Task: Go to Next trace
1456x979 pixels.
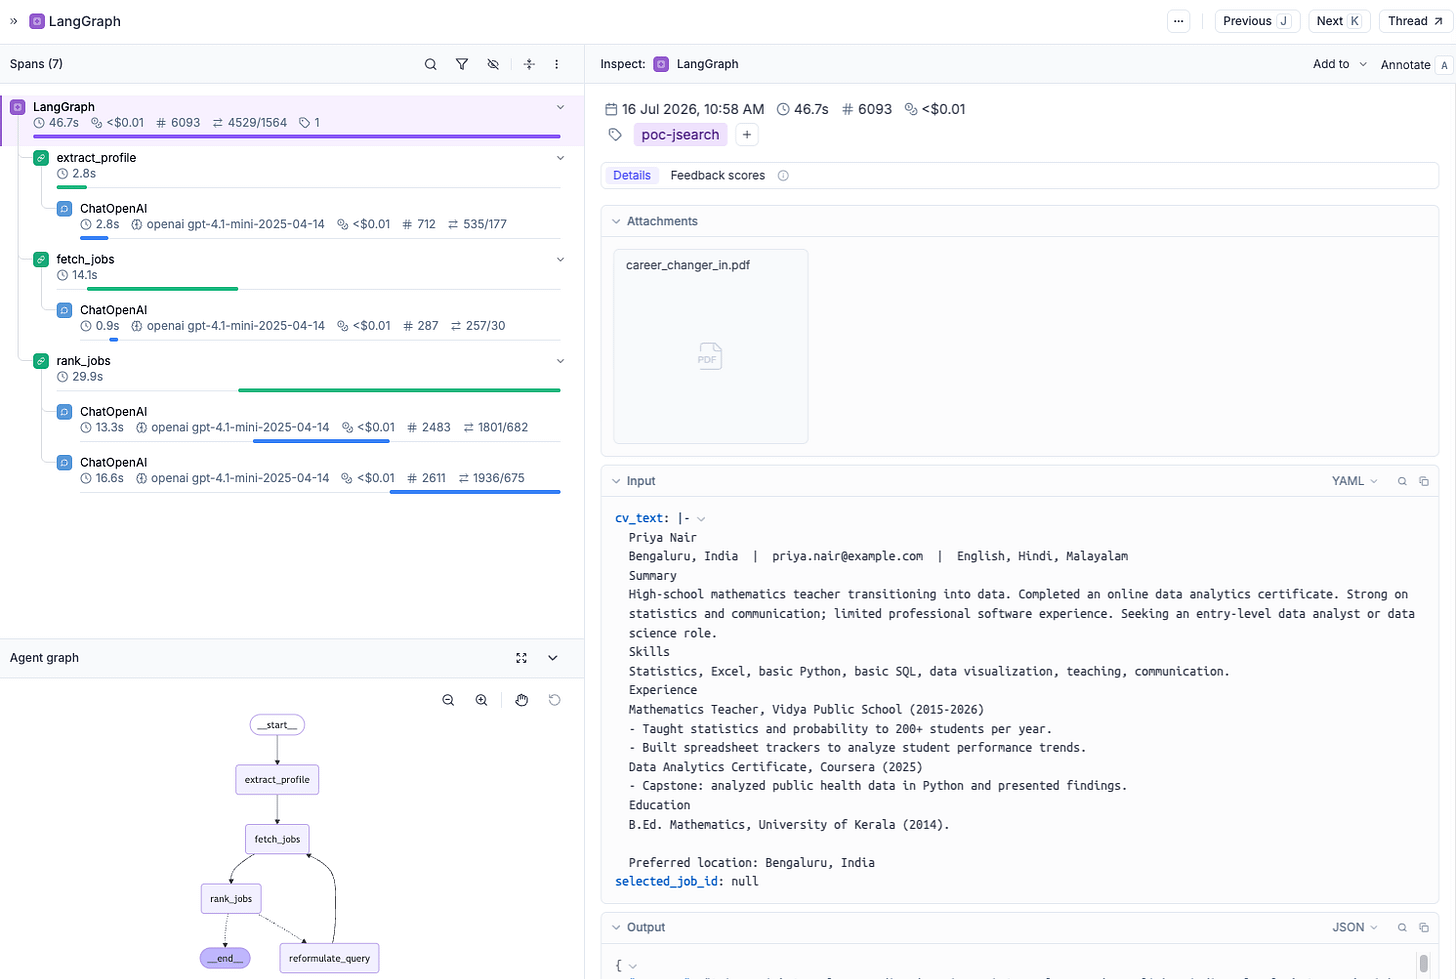Action: [x=1339, y=21]
